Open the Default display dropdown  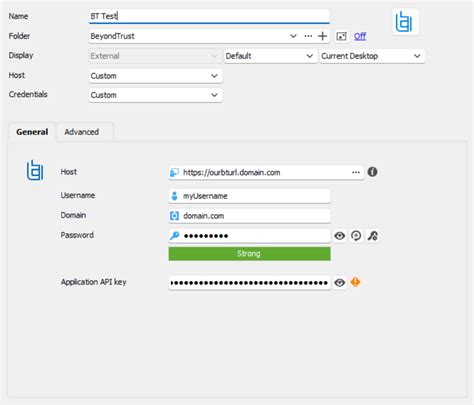click(270, 56)
